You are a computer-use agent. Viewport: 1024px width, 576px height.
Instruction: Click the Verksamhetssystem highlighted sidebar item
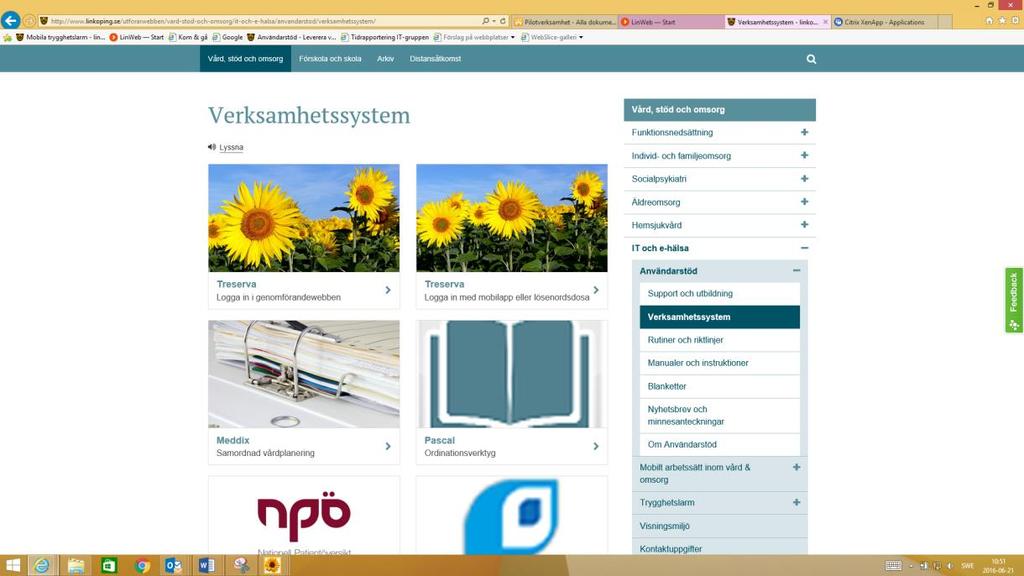click(x=720, y=317)
